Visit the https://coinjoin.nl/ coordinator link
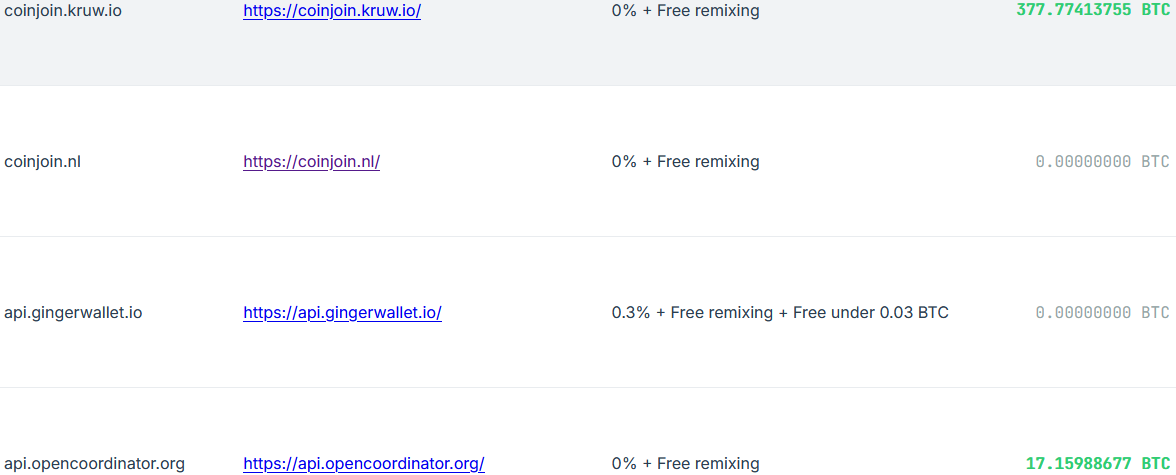Screen dimensions: 1176x475 (311, 161)
